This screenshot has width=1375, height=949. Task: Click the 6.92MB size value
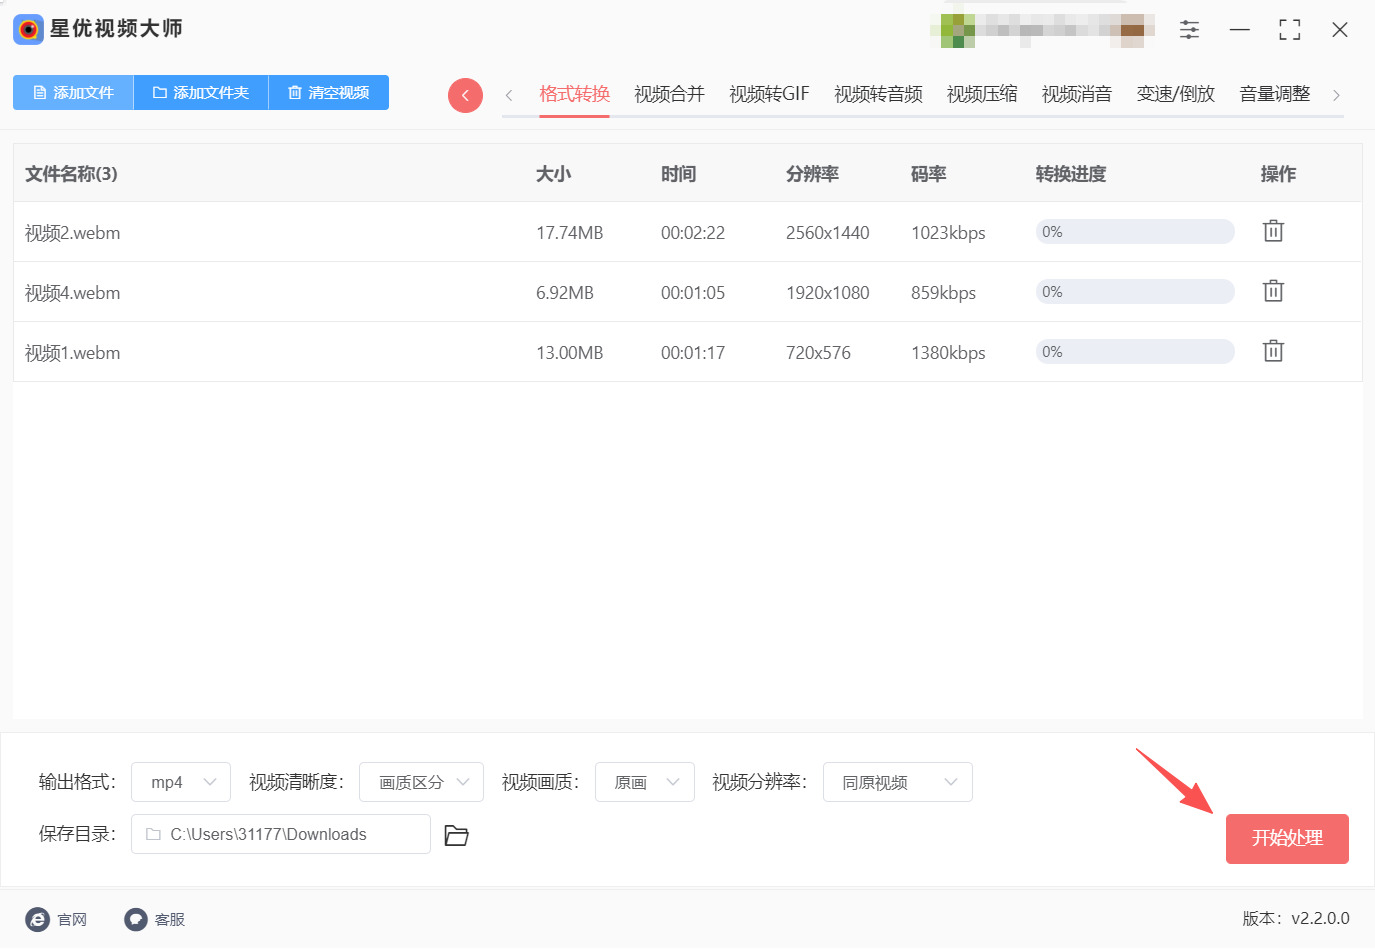pyautogui.click(x=565, y=293)
